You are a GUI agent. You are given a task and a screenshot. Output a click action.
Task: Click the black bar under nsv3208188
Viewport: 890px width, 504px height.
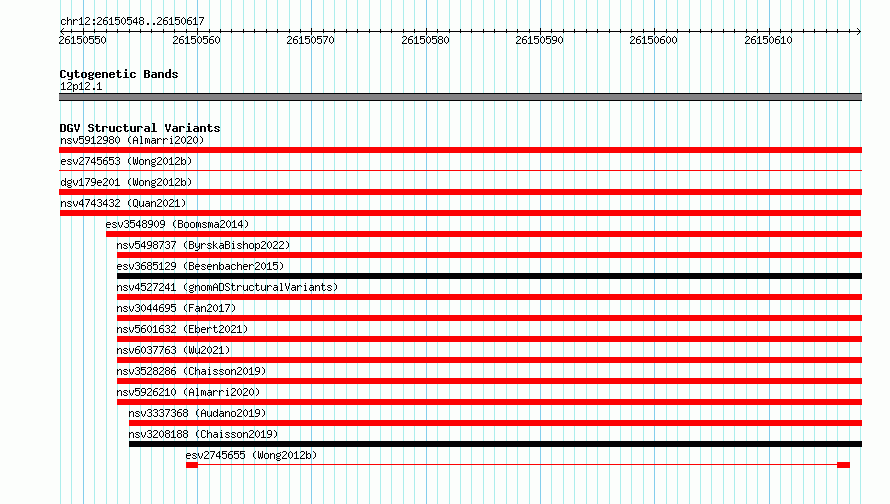coord(496,444)
